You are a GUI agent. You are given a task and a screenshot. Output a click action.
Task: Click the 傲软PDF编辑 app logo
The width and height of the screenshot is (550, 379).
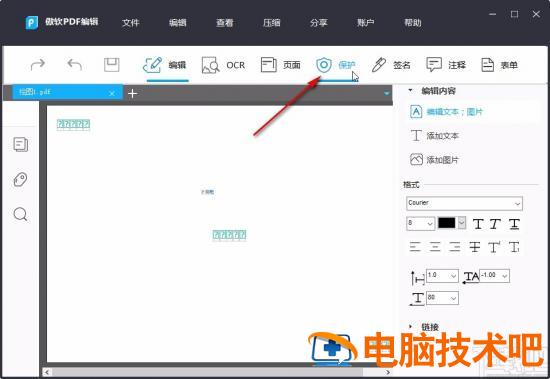click(31, 22)
